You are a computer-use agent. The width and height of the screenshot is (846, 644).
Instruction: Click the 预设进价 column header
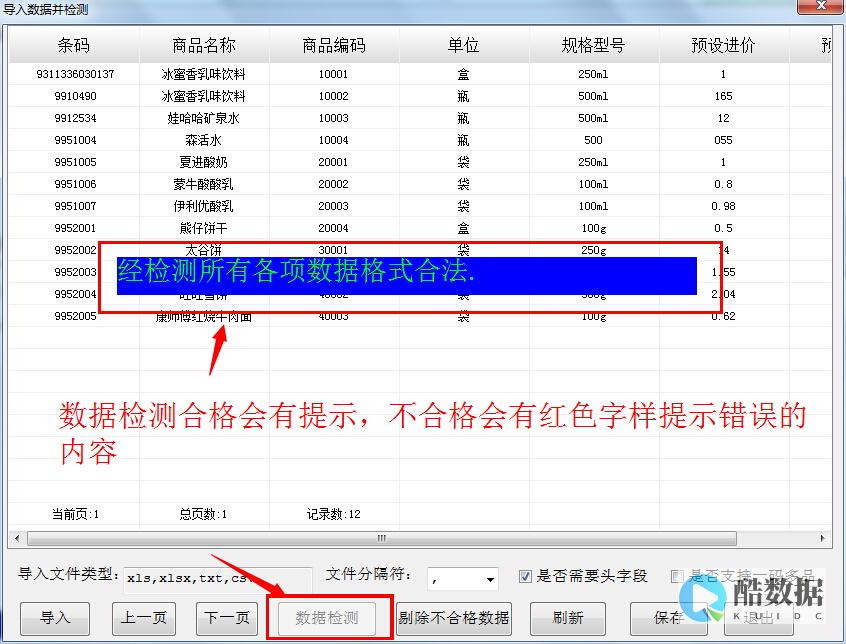pos(724,45)
